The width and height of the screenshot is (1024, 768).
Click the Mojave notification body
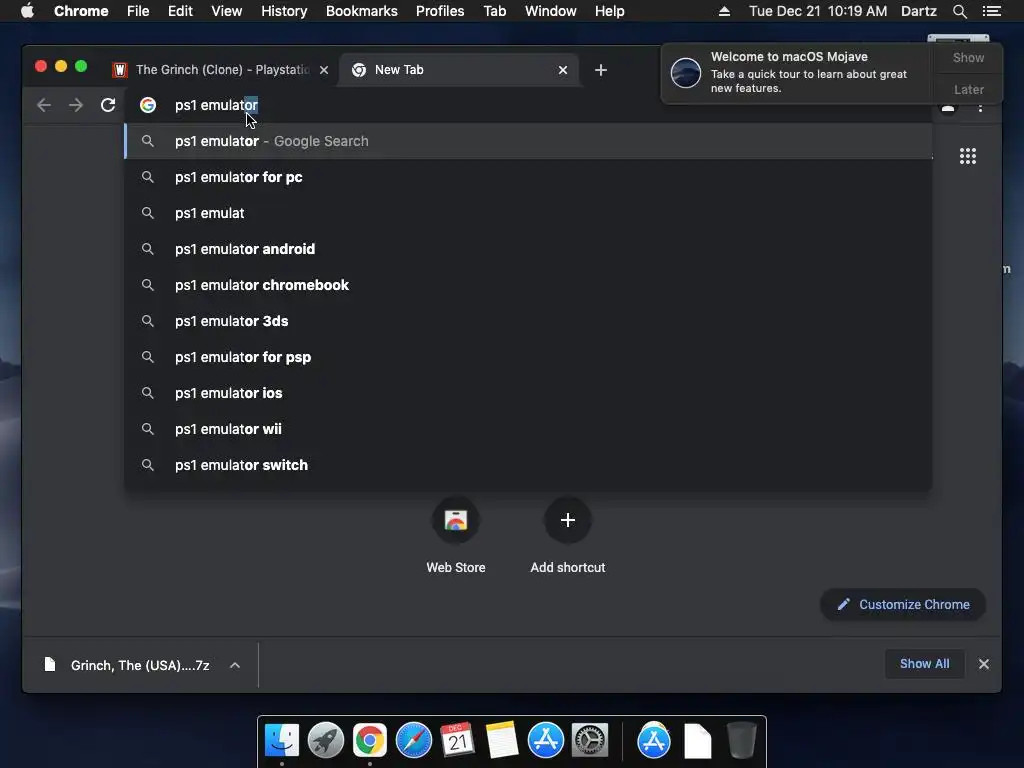pos(797,72)
